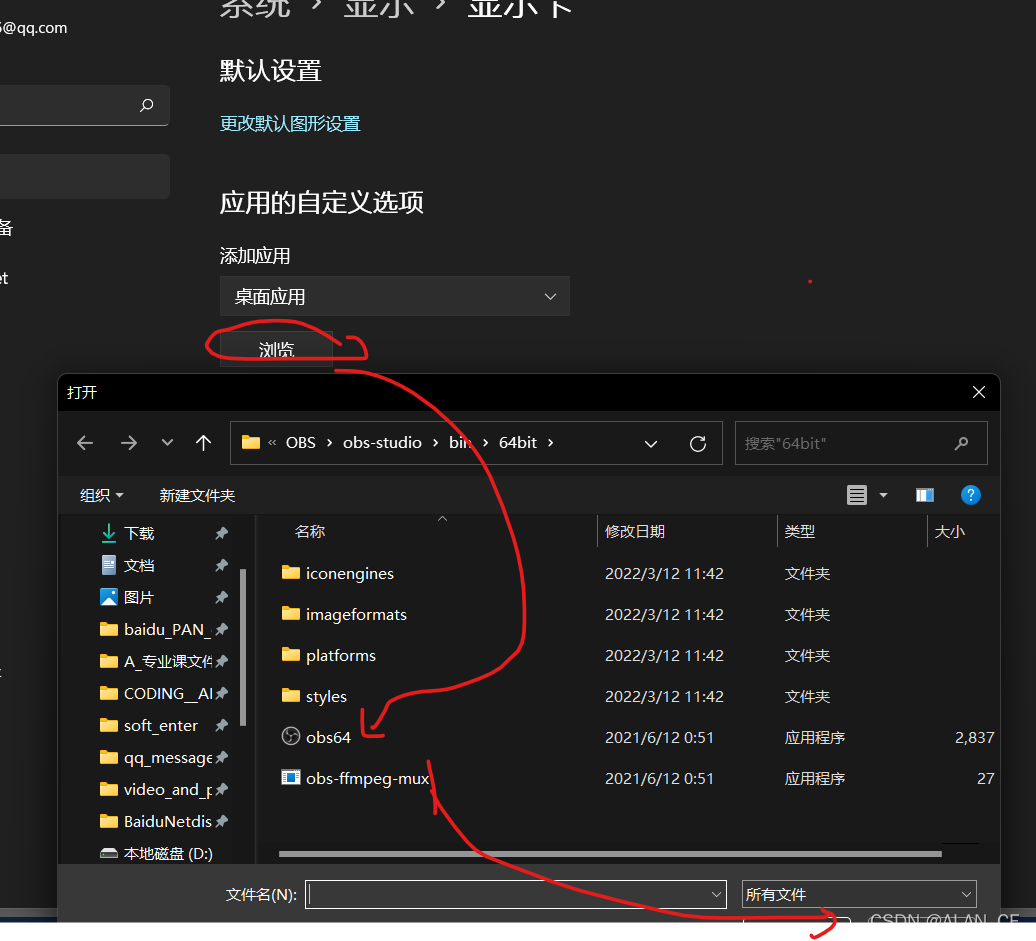Click the refresh icon beside the address bar
The image size is (1036, 941).
click(x=698, y=442)
